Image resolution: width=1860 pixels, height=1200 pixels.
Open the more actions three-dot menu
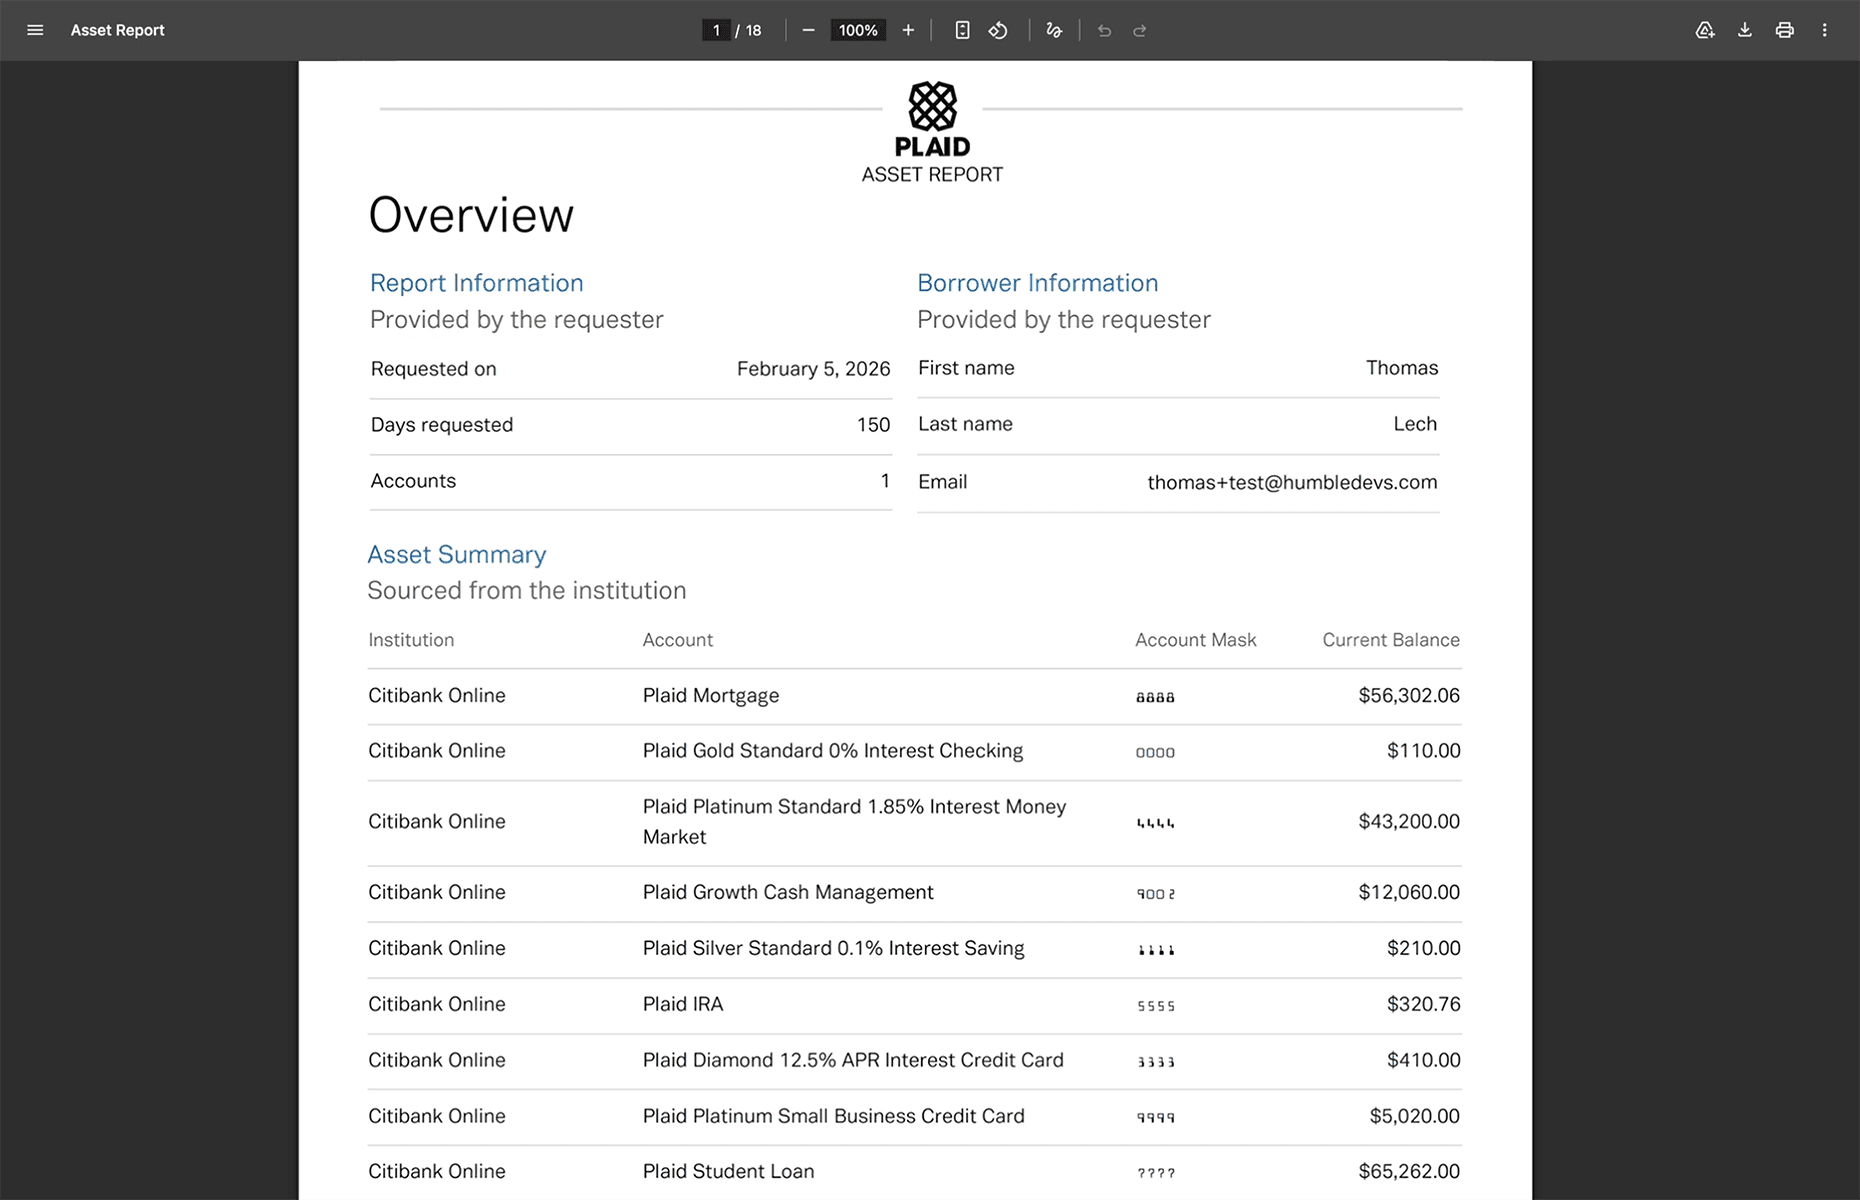(1825, 30)
